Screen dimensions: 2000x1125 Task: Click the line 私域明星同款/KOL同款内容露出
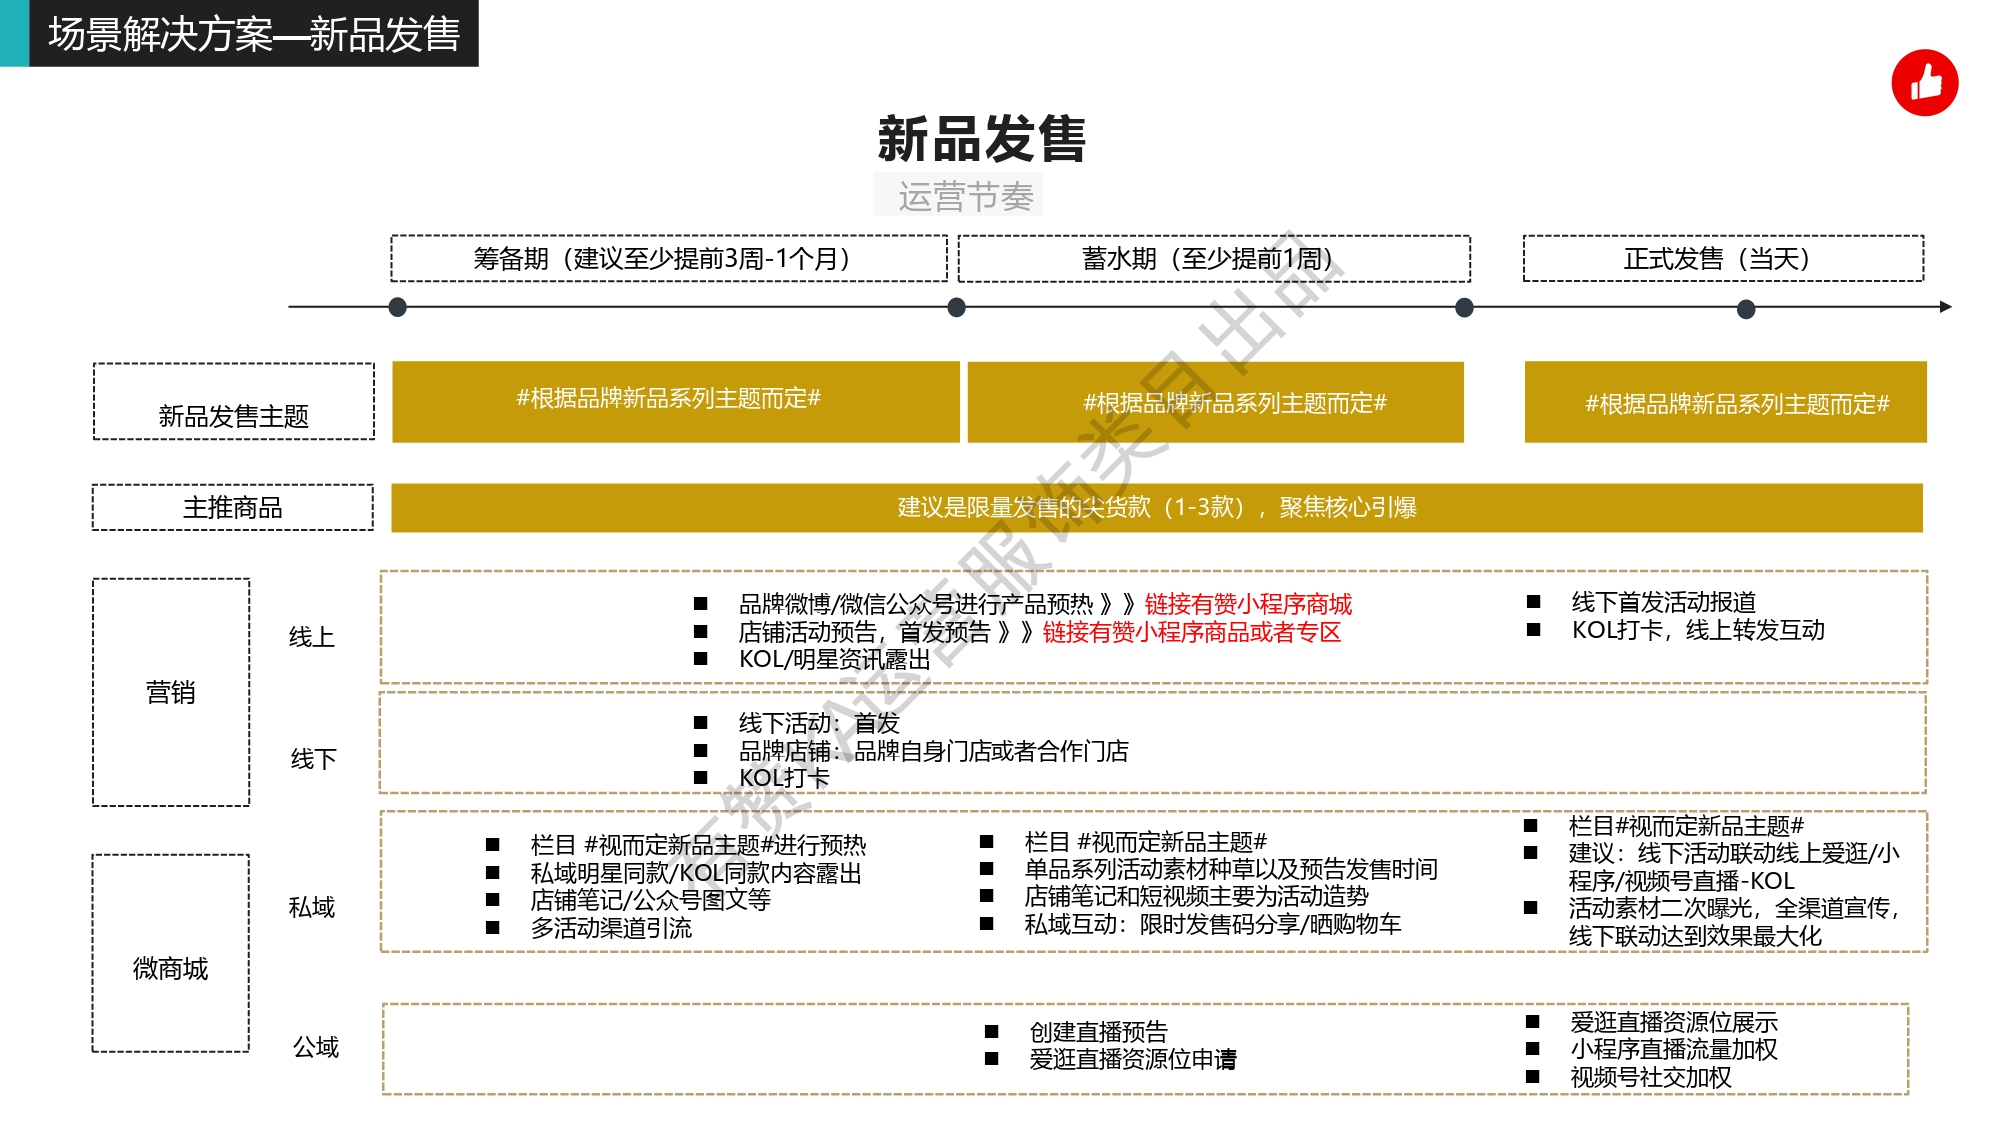pyautogui.click(x=696, y=873)
